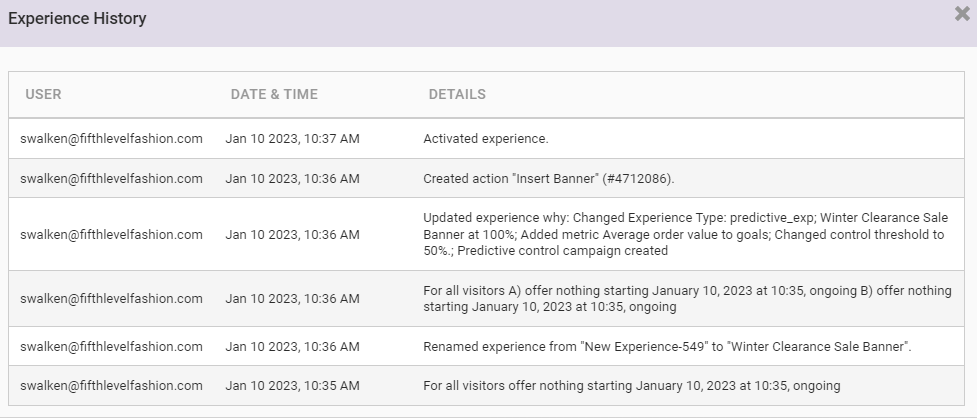
Task: Click the Jan 10 2023, 10:37 AM timestamp
Action: [x=292, y=139]
